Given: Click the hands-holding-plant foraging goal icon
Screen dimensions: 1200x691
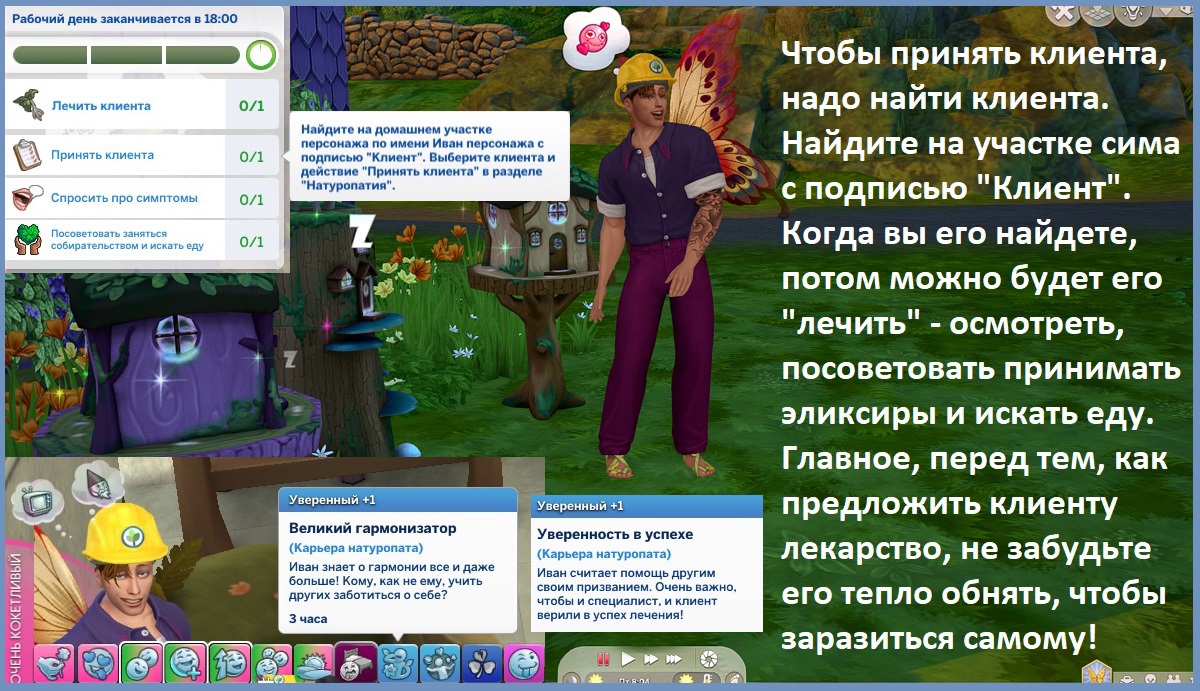Looking at the screenshot, I should coord(28,240).
